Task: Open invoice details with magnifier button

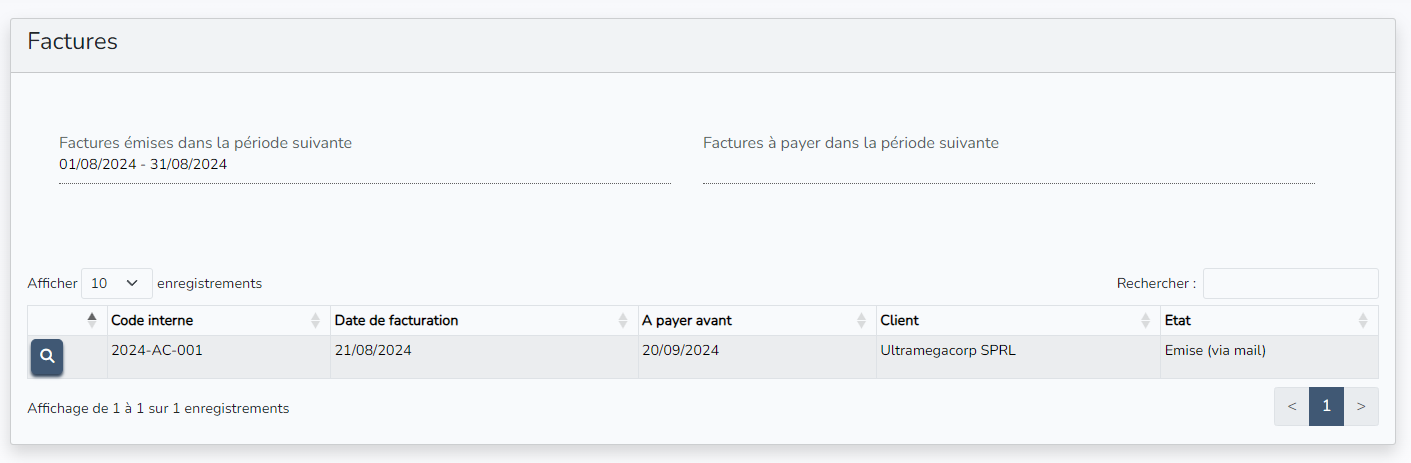Action: [47, 357]
